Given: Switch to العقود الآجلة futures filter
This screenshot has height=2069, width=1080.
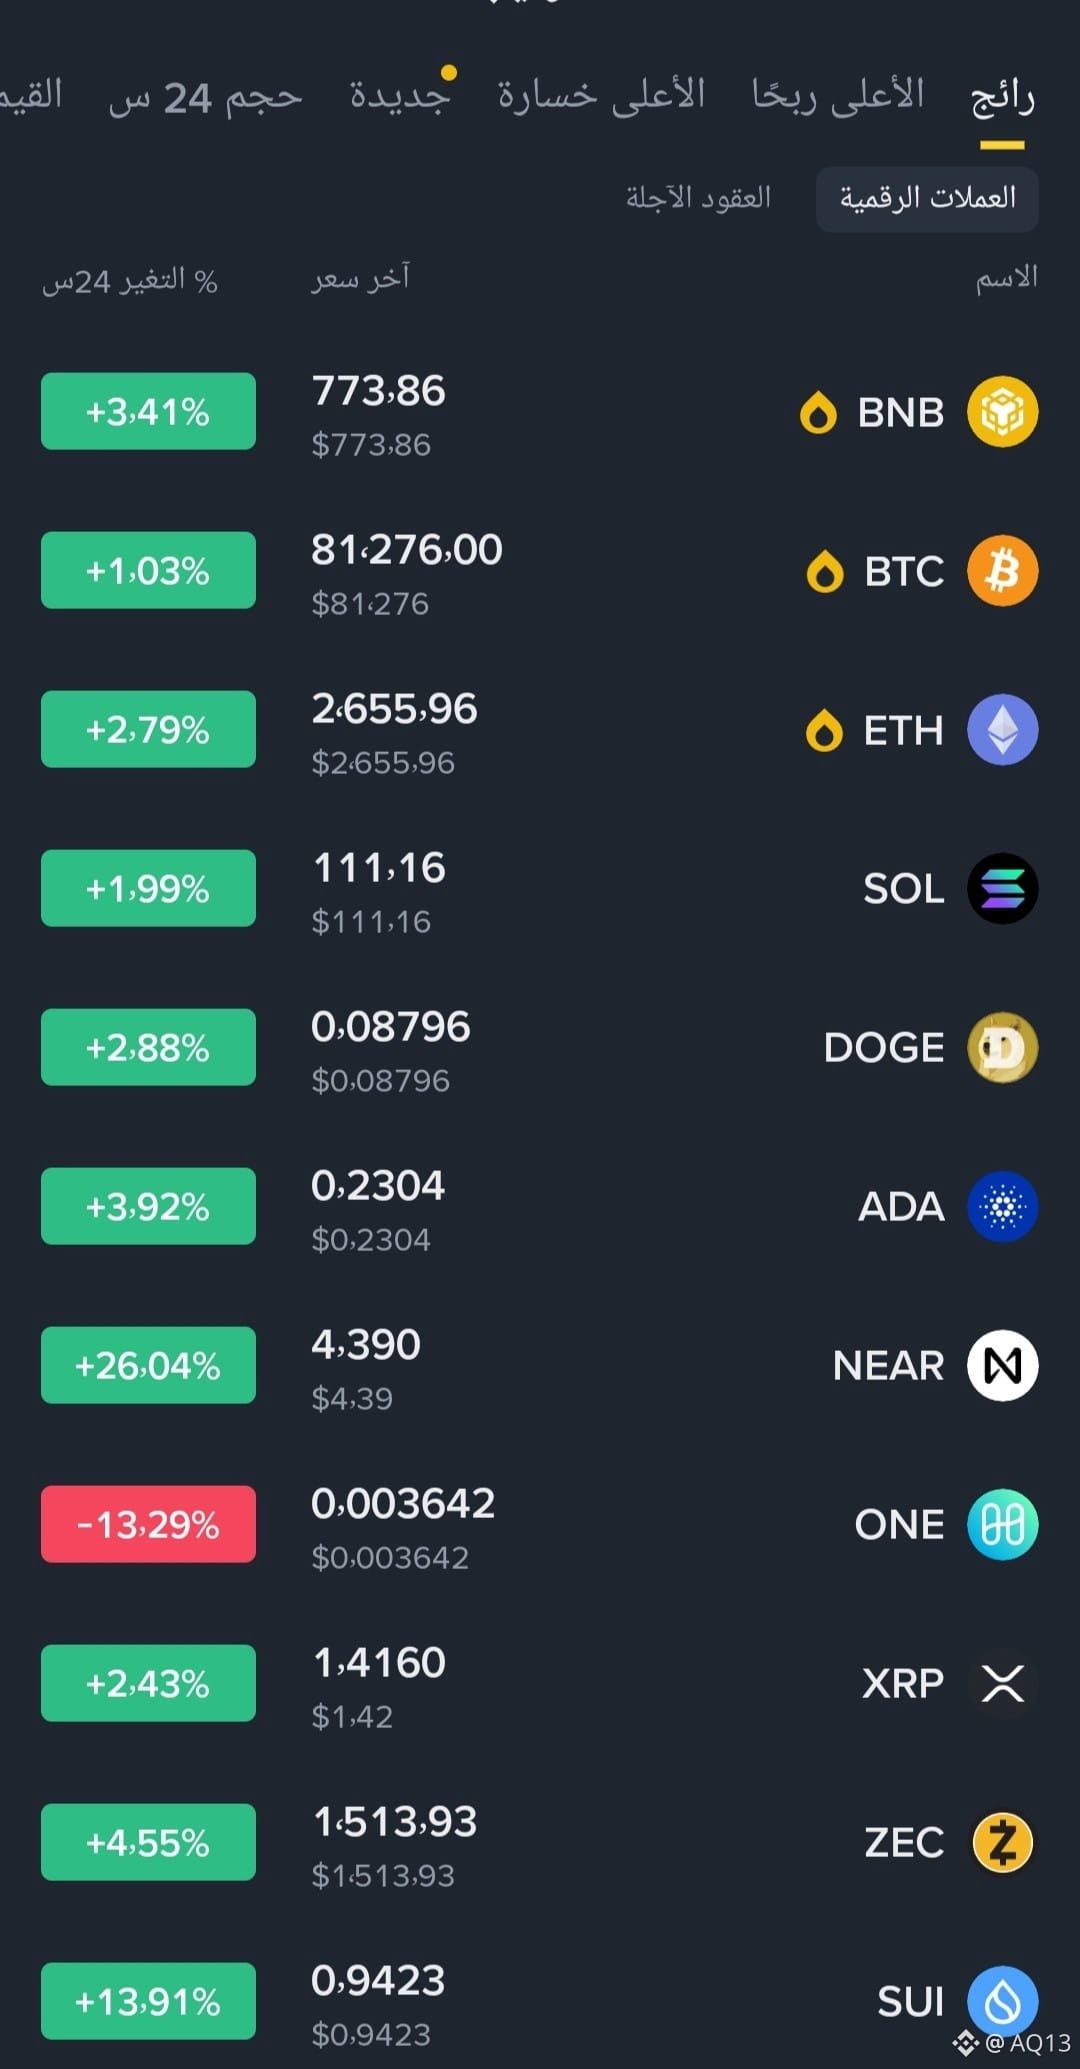Looking at the screenshot, I should tap(698, 198).
